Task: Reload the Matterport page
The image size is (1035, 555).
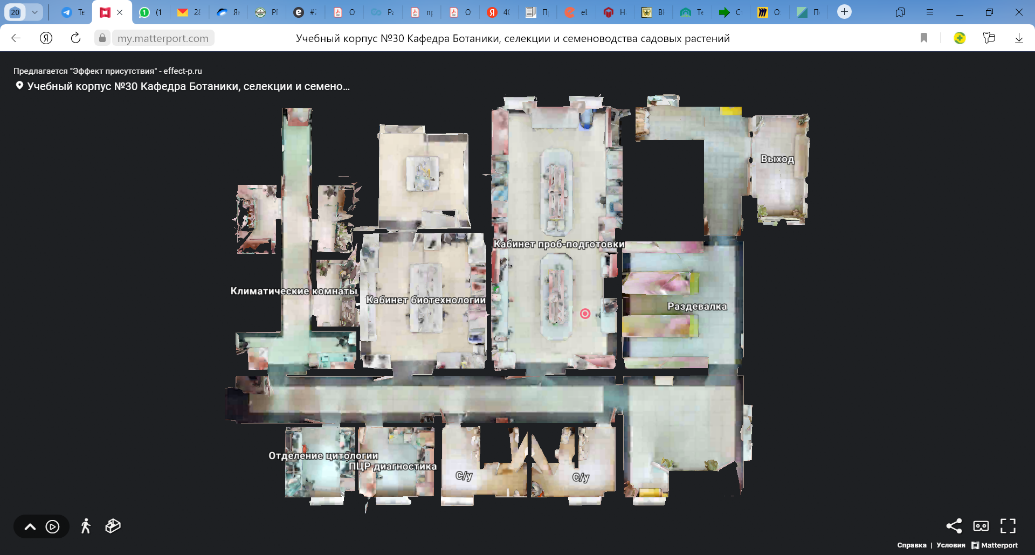Action: tap(75, 38)
